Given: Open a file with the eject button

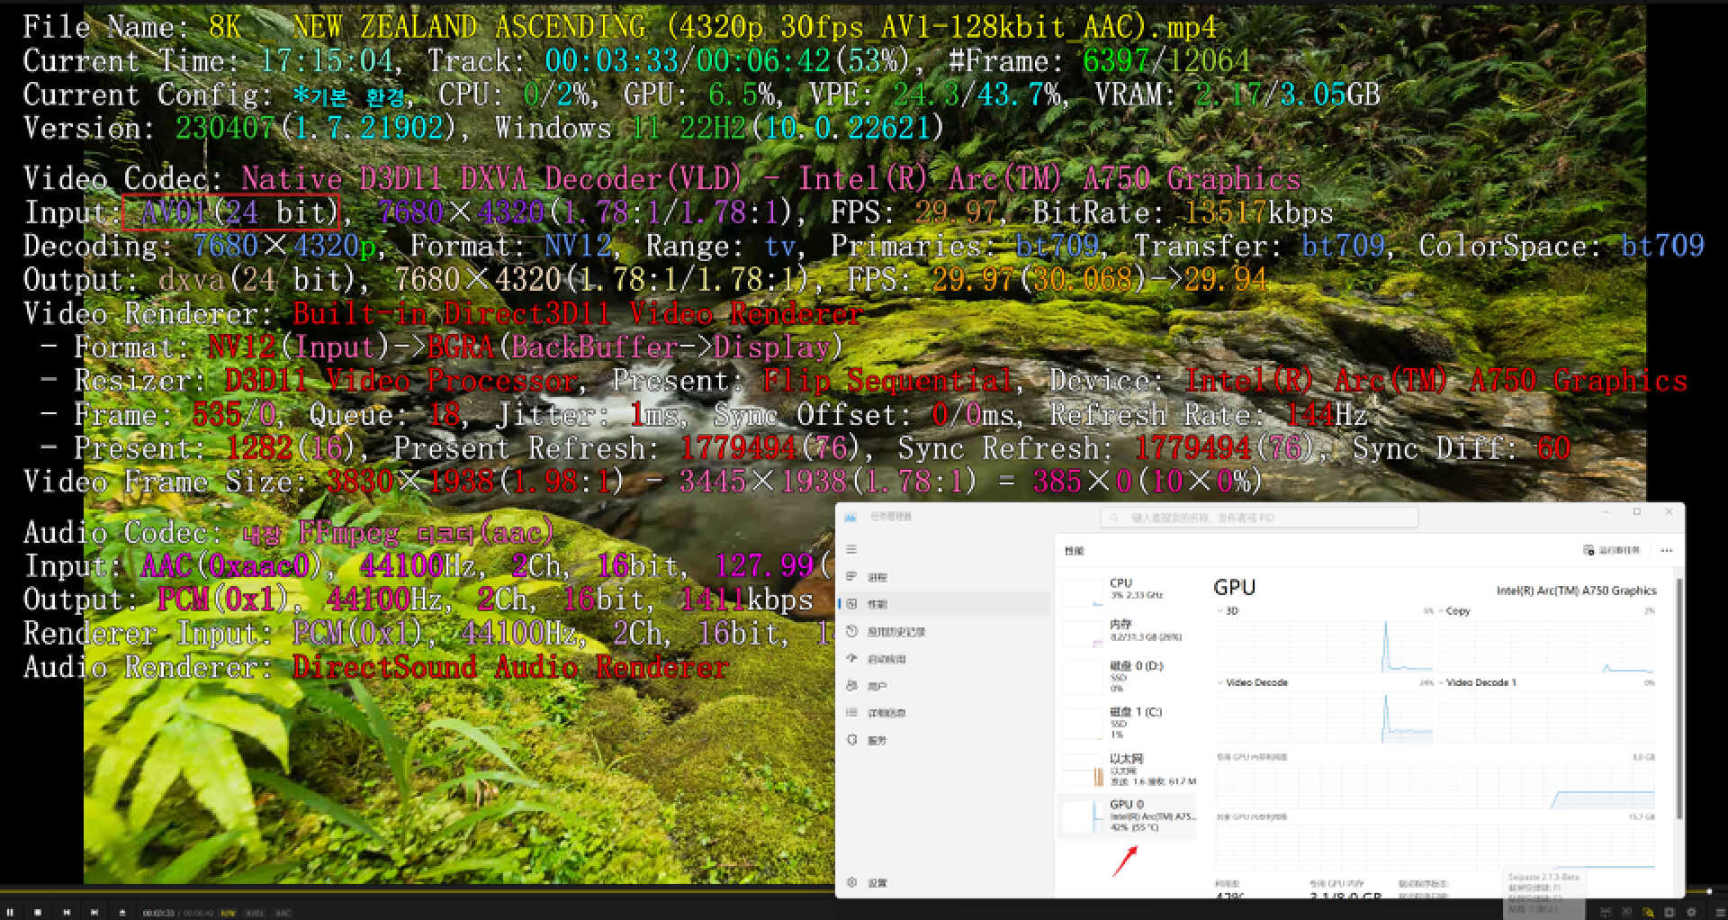Looking at the screenshot, I should coord(122,912).
